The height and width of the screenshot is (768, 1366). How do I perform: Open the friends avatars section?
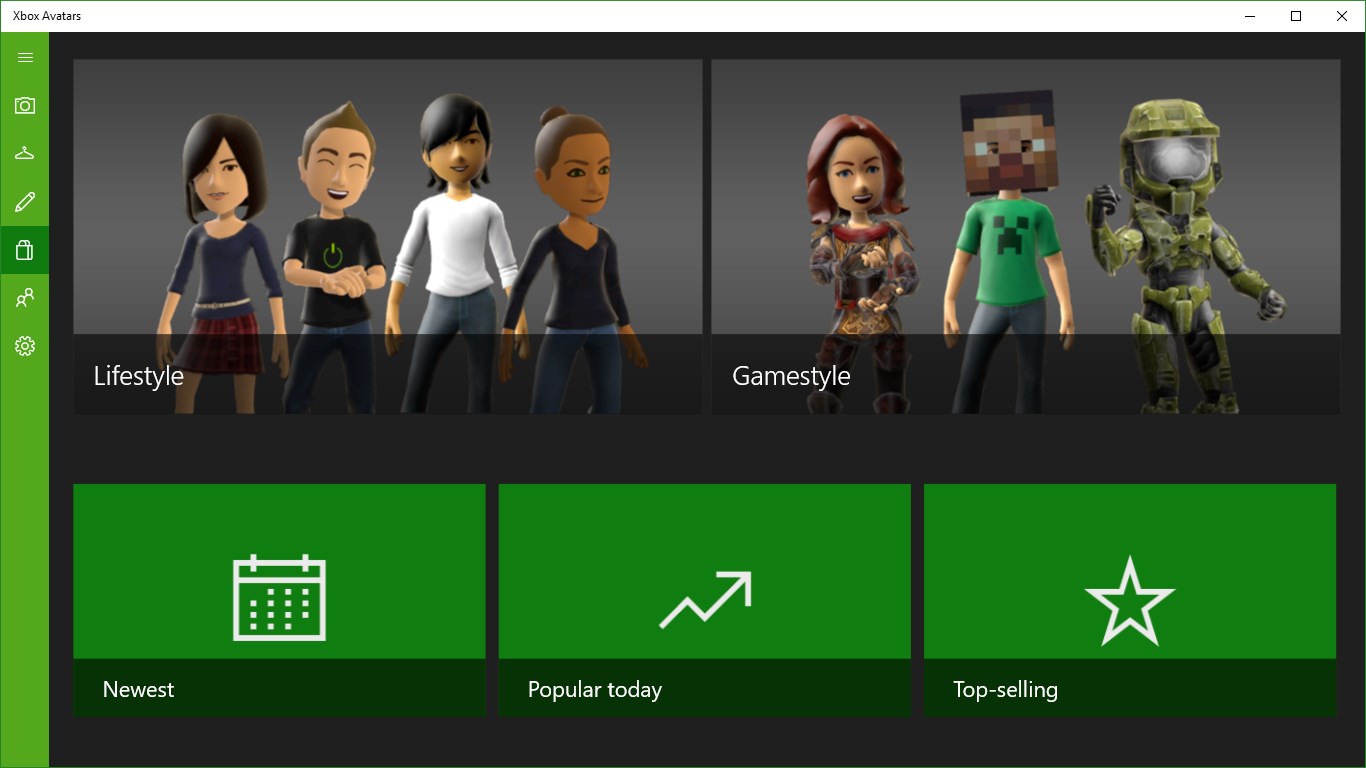pos(25,298)
